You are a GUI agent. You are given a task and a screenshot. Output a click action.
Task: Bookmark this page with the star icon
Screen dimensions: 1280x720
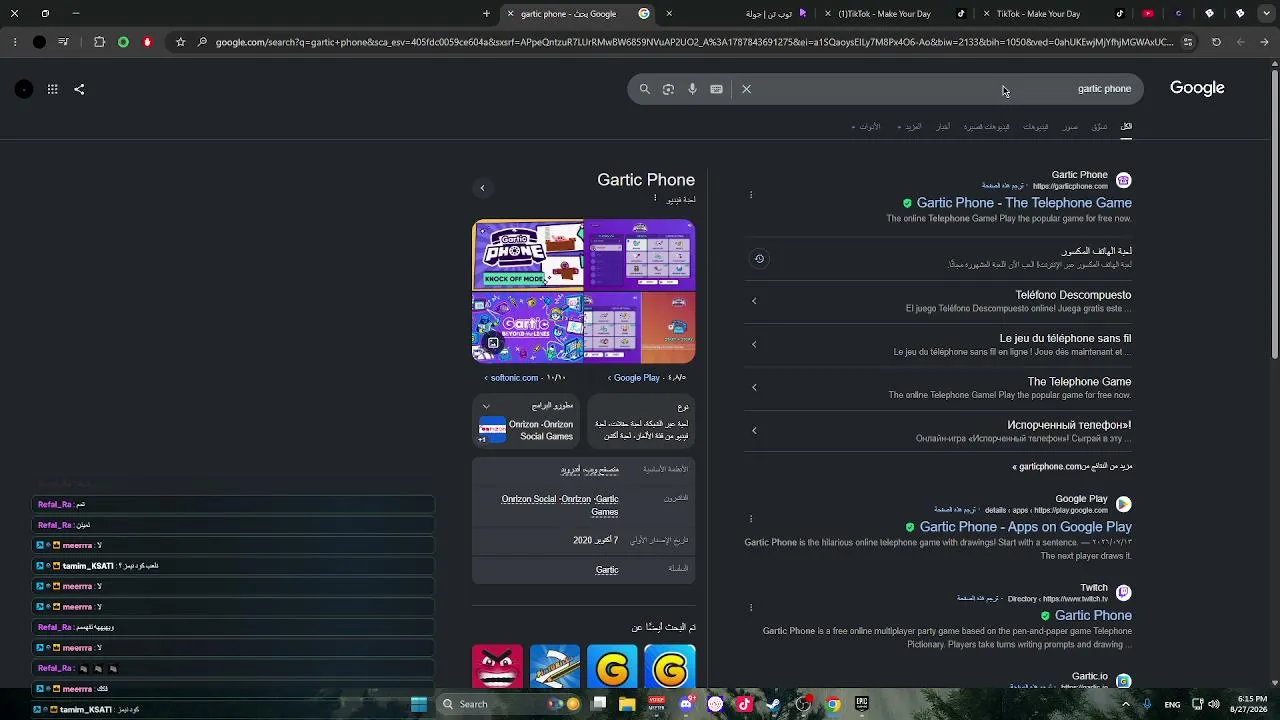click(180, 42)
